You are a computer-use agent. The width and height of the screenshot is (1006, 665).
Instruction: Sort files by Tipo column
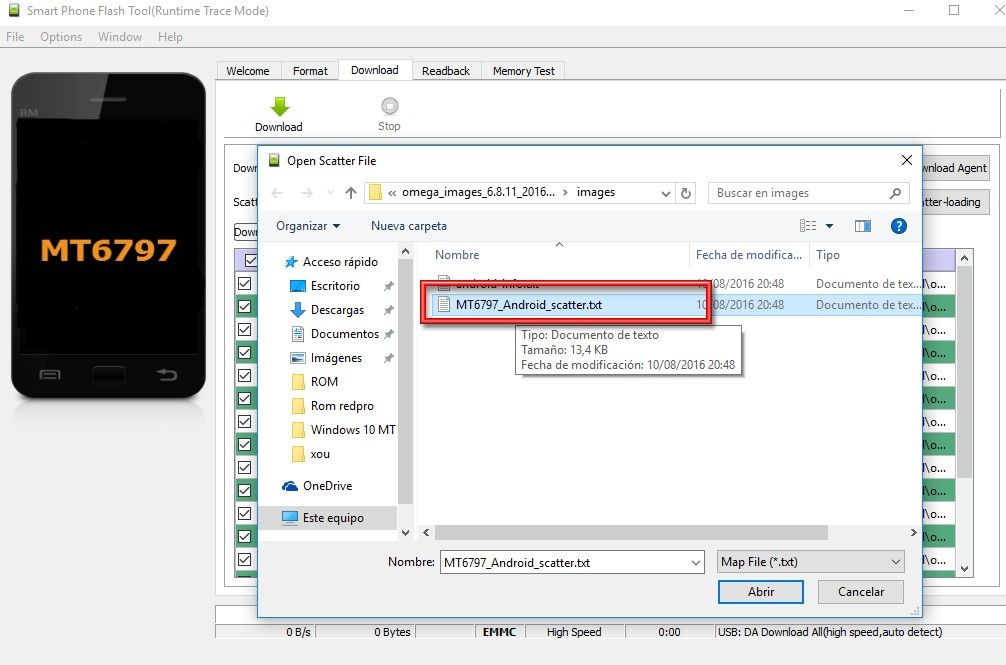(828, 255)
